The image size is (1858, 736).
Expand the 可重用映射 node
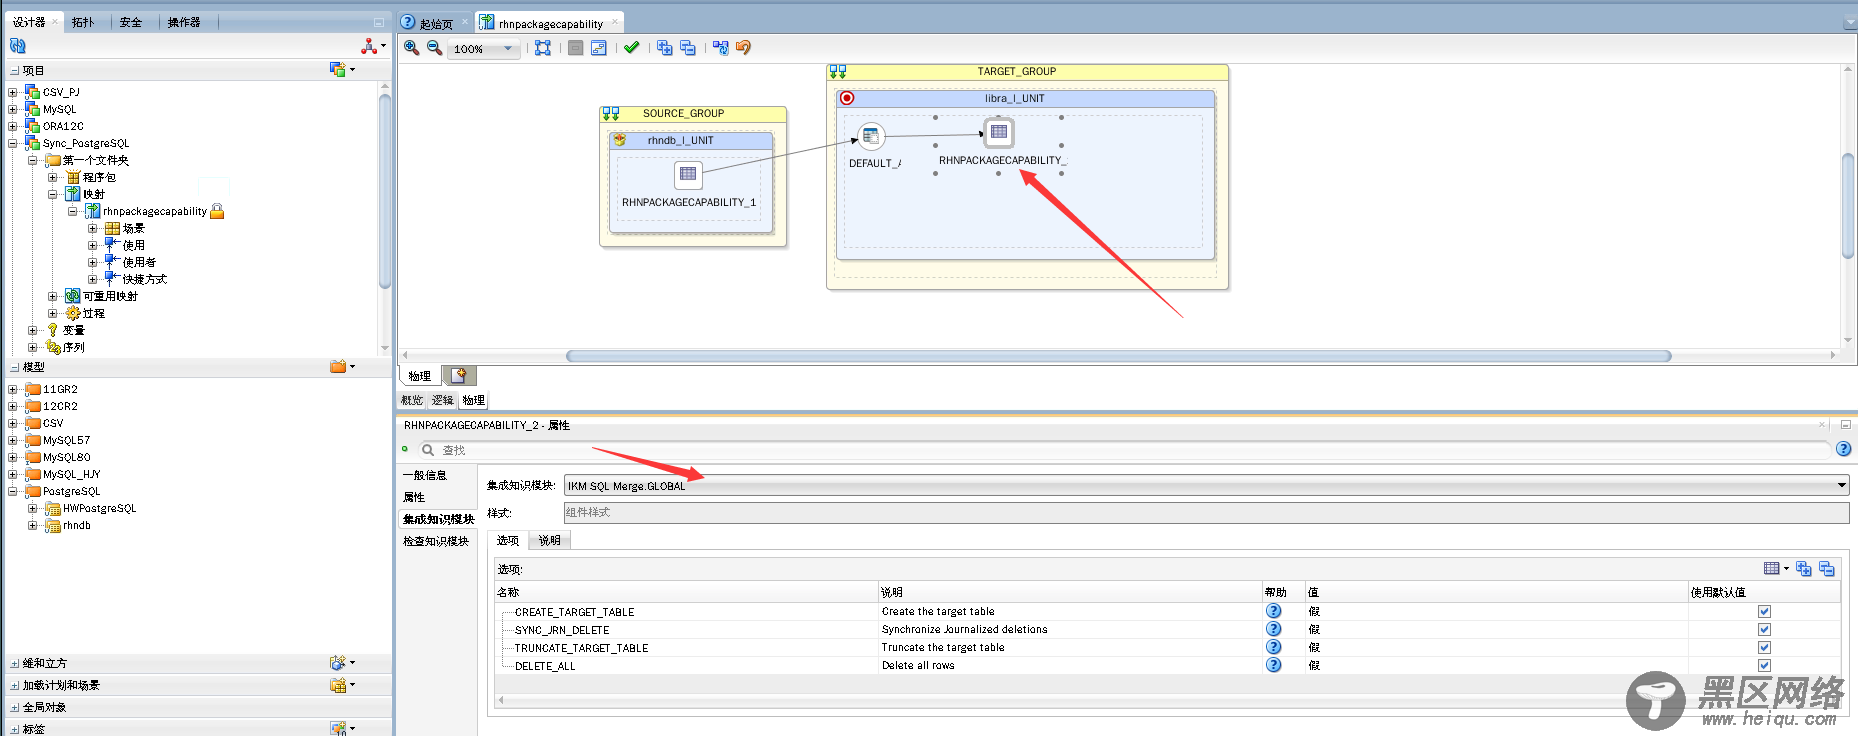pyautogui.click(x=52, y=296)
